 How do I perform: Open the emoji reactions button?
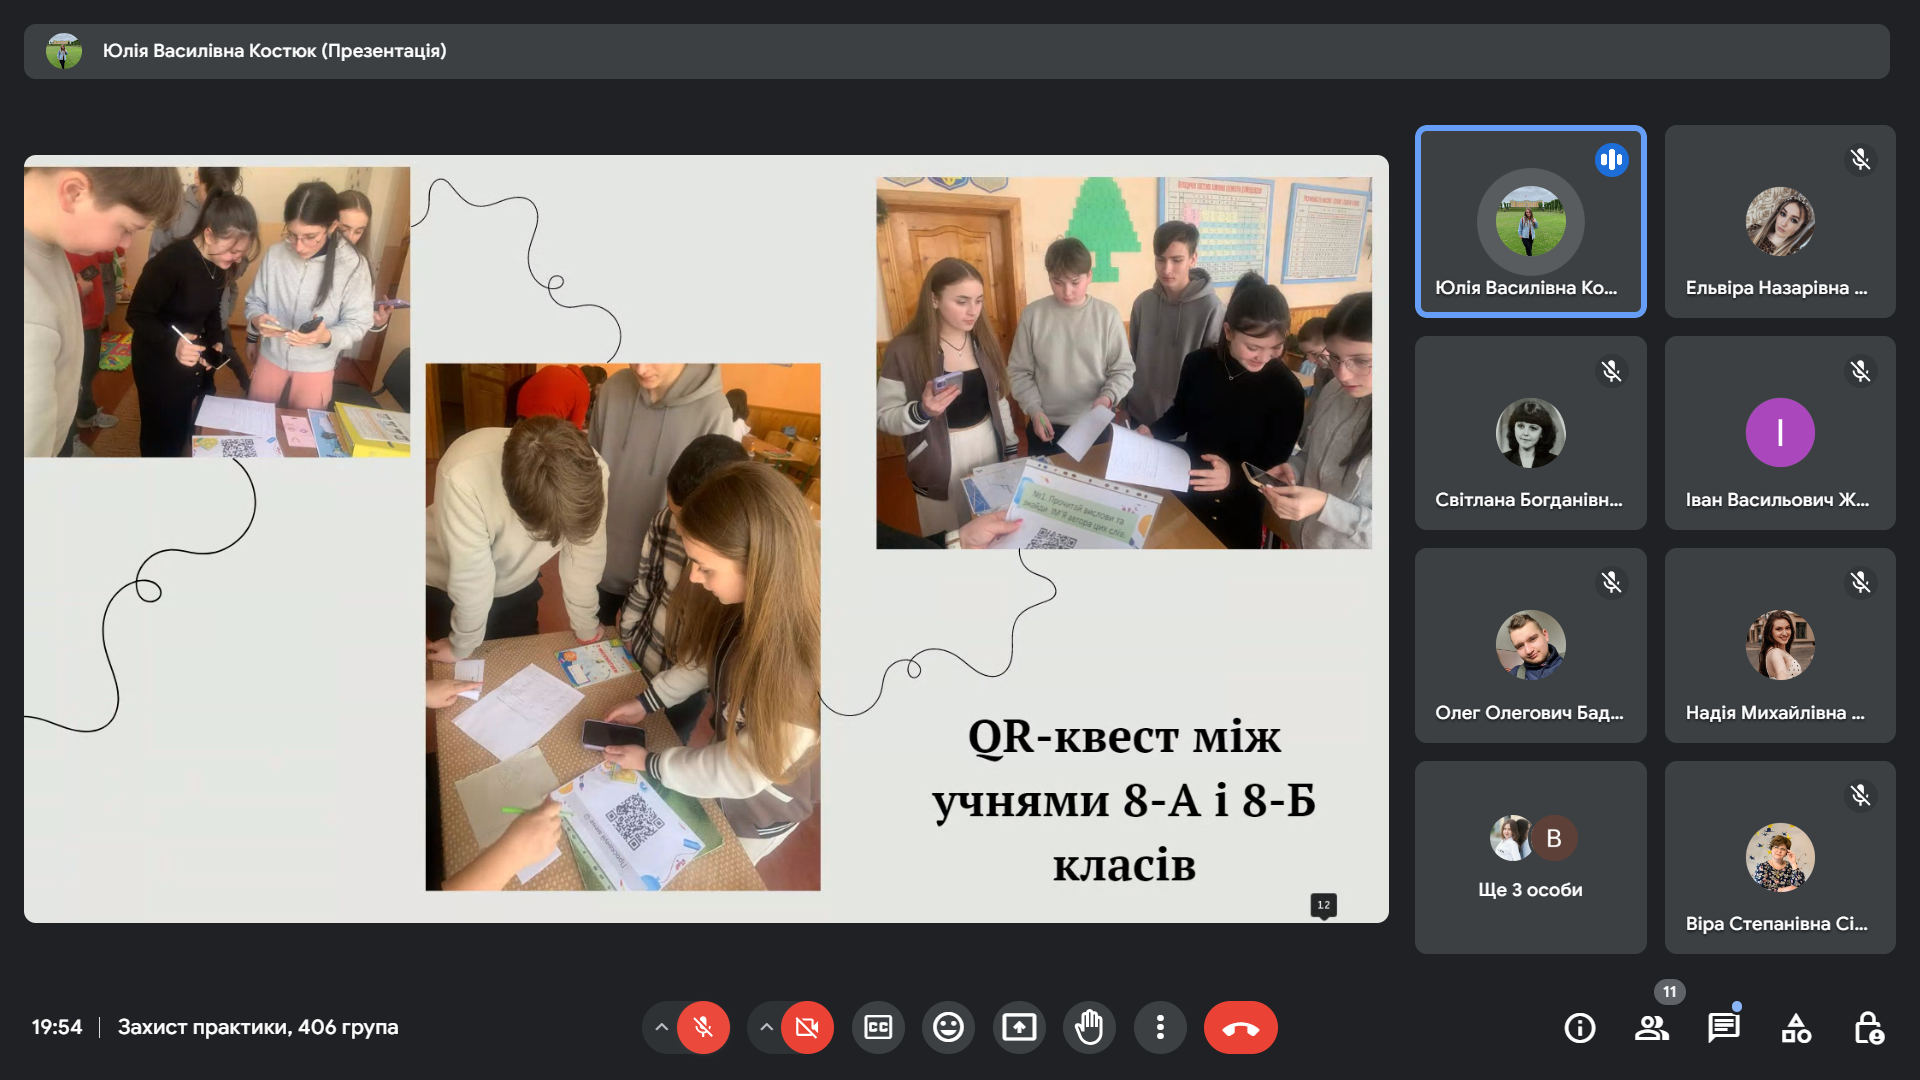[x=948, y=1027]
